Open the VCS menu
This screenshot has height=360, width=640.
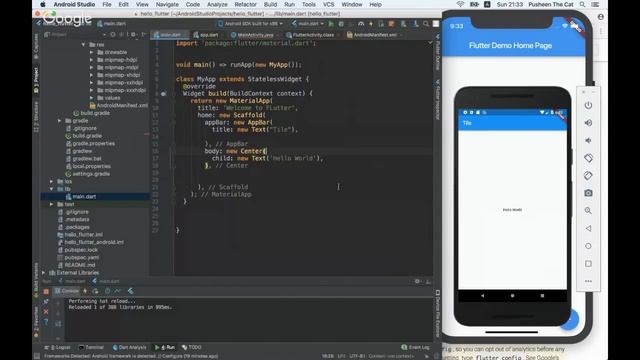329,4
